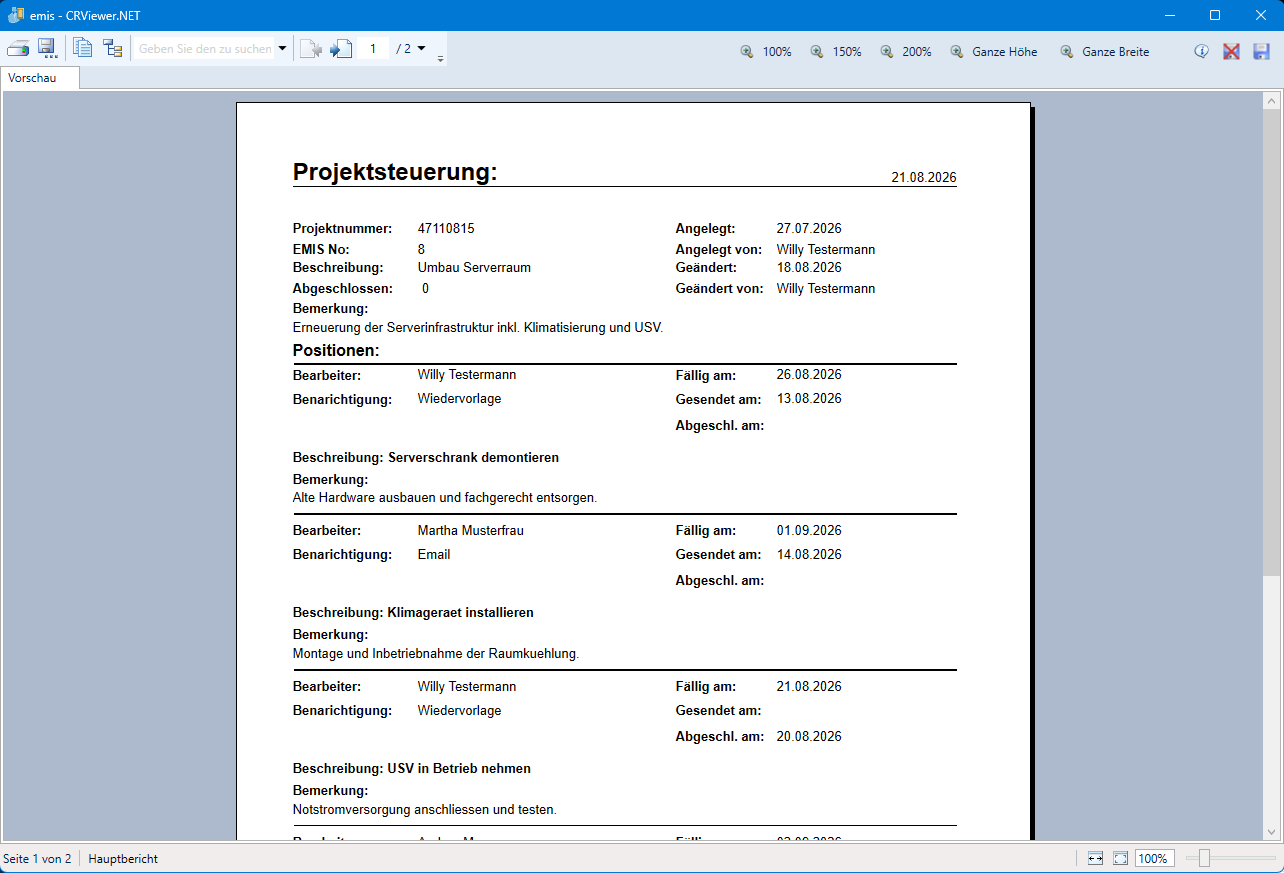The image size is (1284, 873).
Task: Go to the next page icon
Action: pyautogui.click(x=341, y=49)
